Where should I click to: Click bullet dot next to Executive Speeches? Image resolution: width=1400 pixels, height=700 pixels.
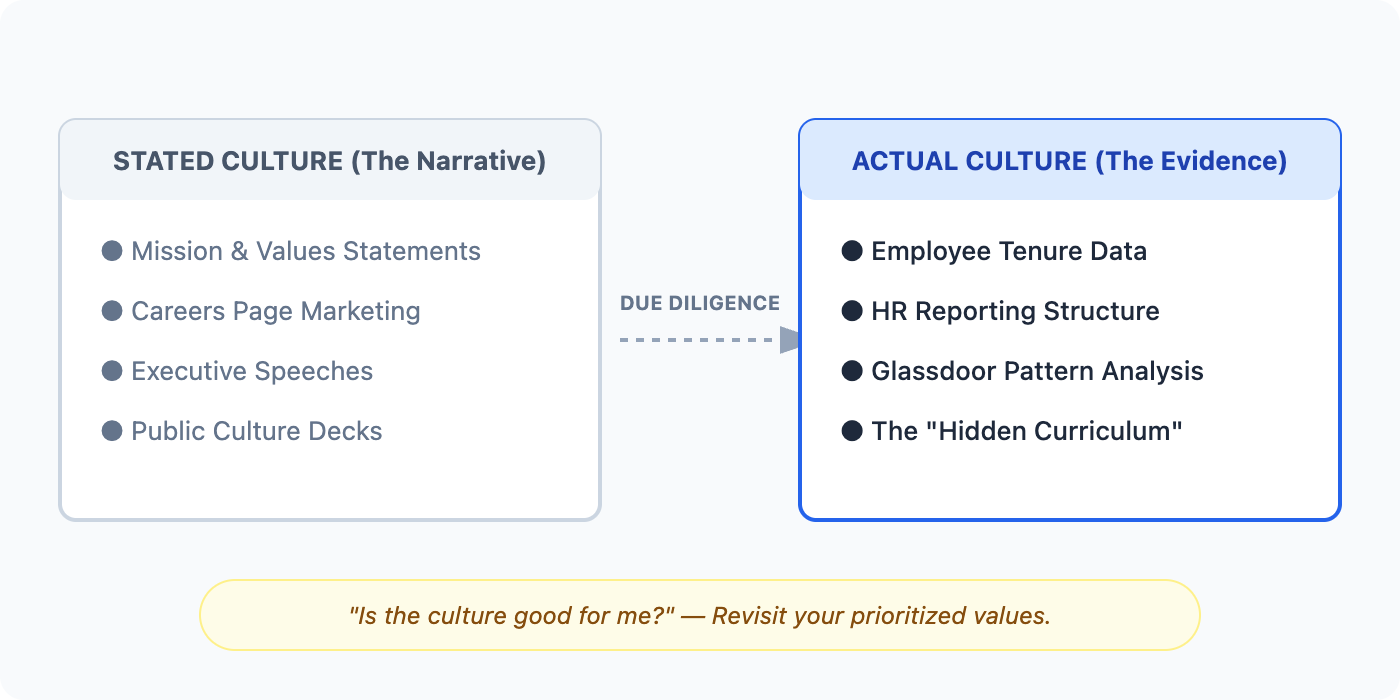[x=112, y=371]
